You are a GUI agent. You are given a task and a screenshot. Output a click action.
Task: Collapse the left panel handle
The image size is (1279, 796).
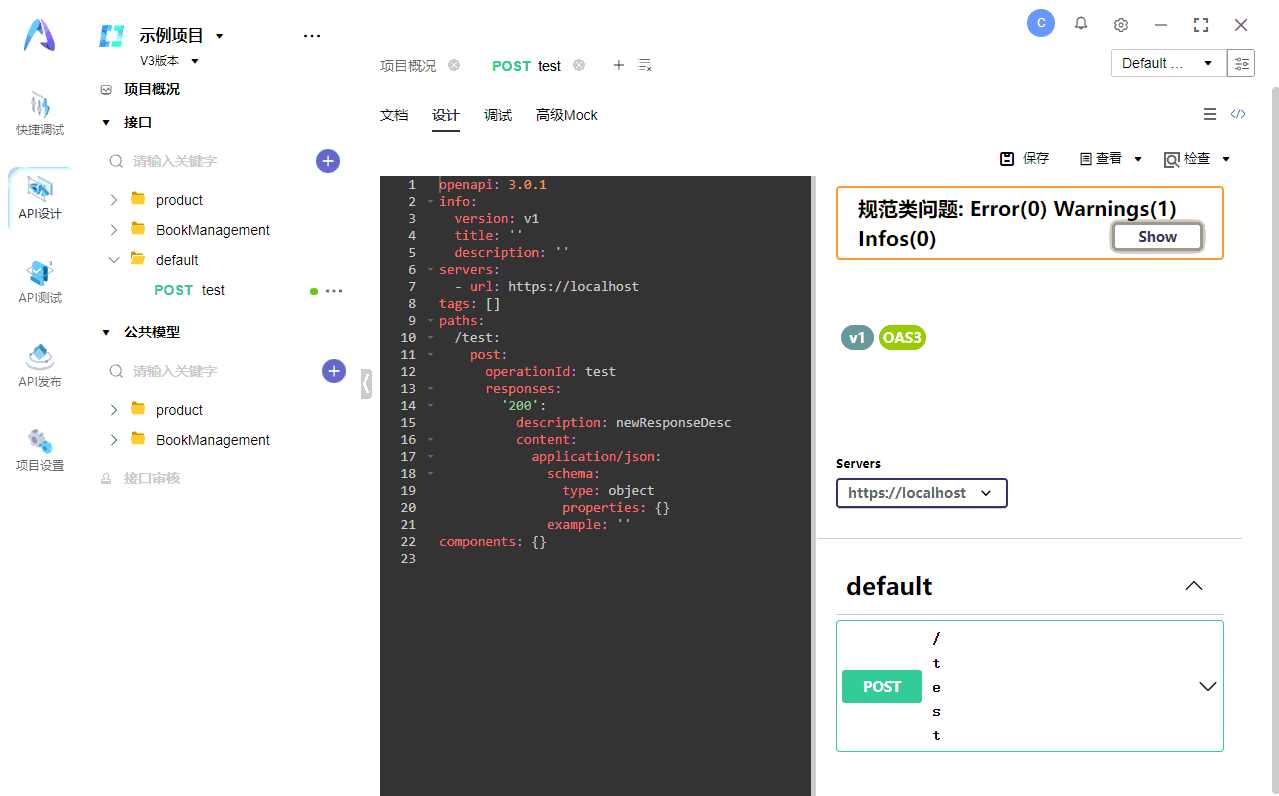(366, 383)
